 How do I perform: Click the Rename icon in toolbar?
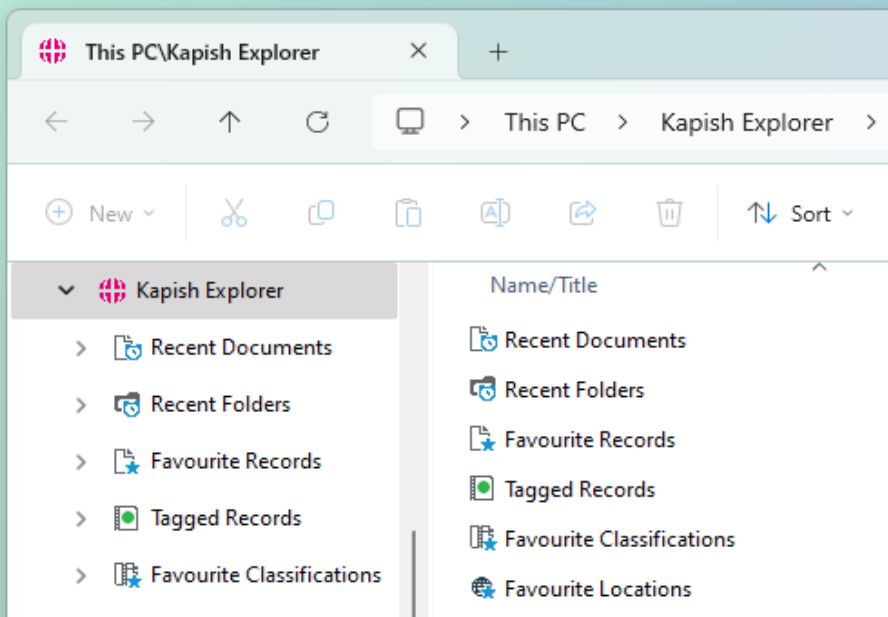496,213
